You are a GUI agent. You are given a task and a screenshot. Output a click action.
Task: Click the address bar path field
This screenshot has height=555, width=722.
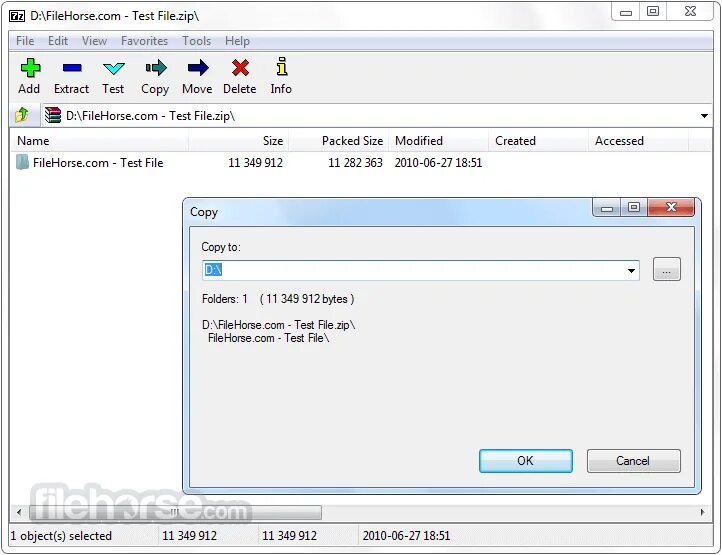375,116
